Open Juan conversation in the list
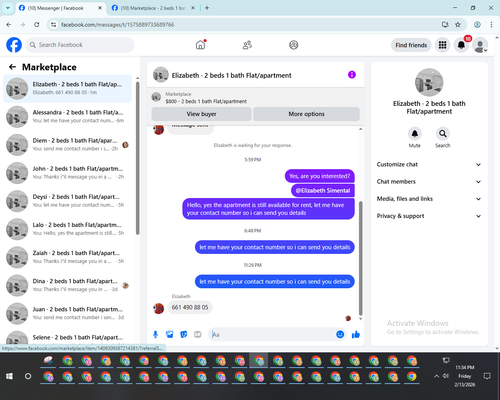The height and width of the screenshot is (400, 500). tap(67, 314)
